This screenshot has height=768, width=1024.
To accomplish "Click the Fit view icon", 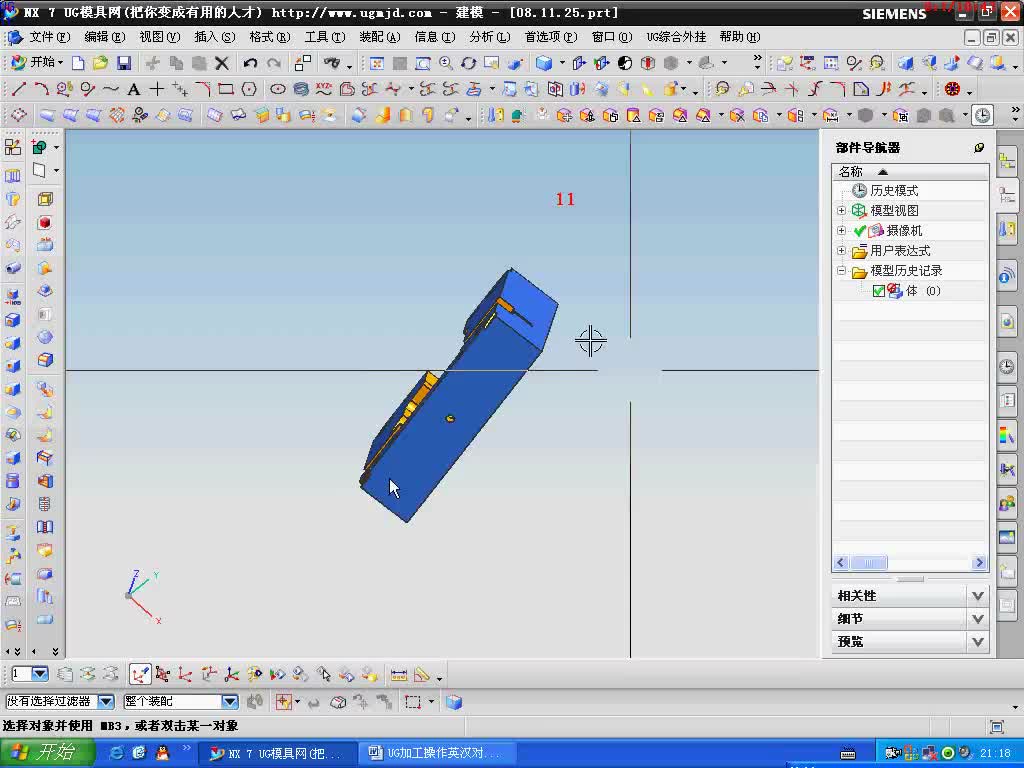I will point(377,63).
